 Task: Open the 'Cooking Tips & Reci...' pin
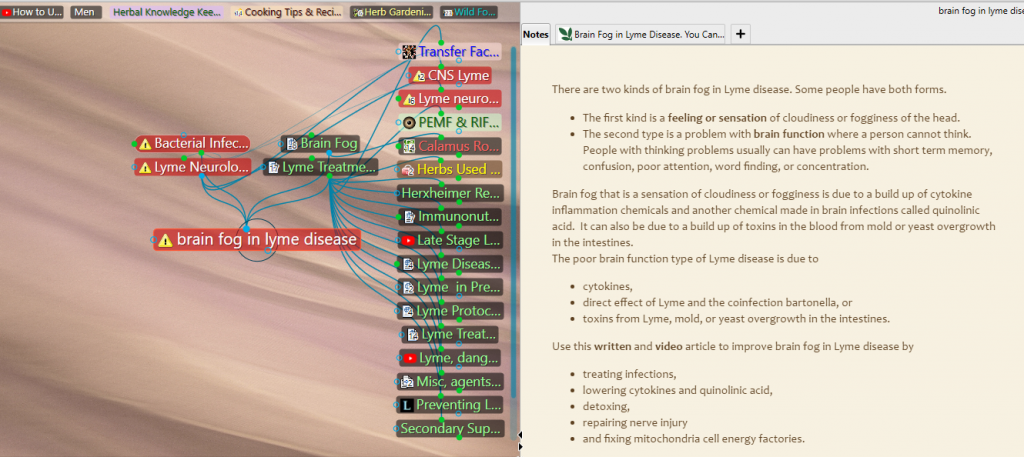pos(287,12)
